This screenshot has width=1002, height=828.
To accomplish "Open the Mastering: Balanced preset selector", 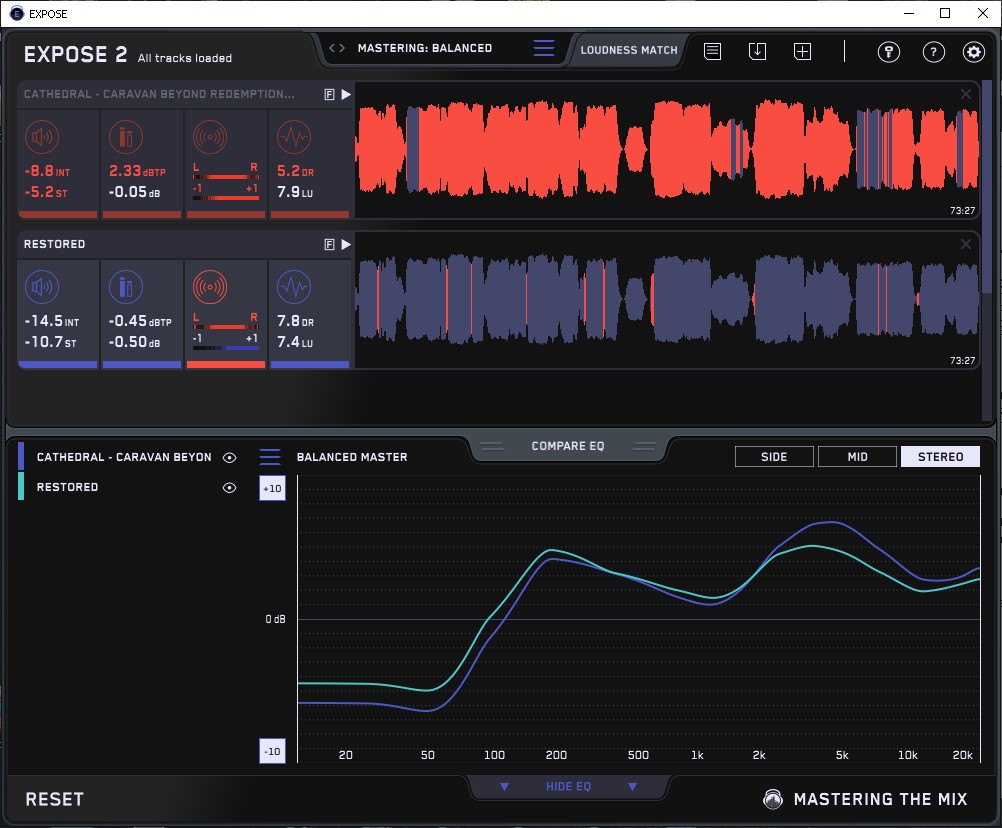I will click(x=424, y=48).
